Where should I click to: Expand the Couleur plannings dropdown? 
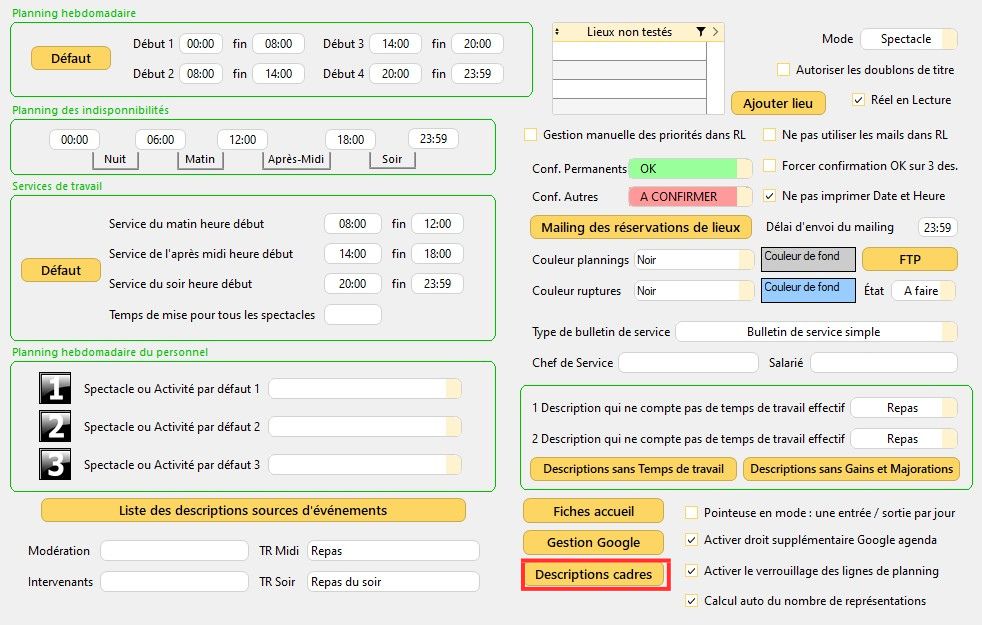(x=694, y=260)
